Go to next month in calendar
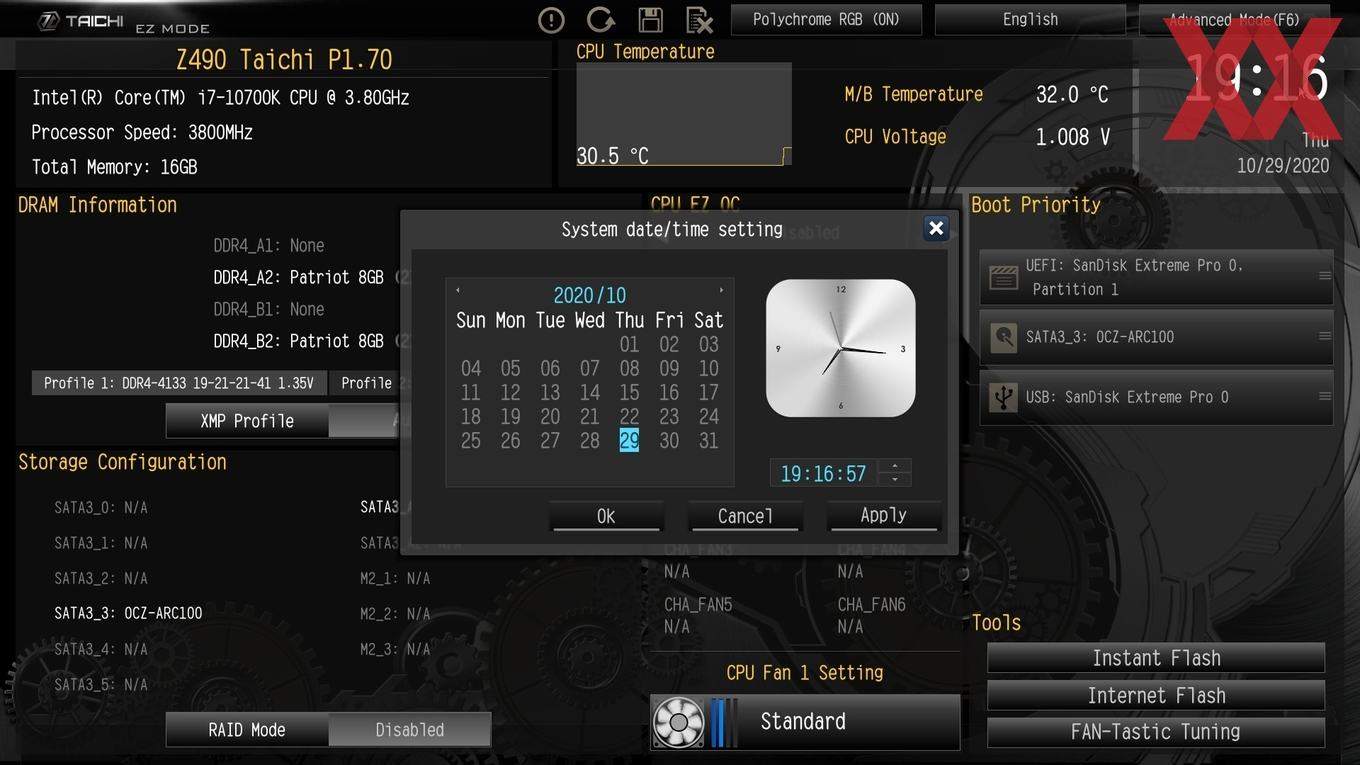 click(721, 290)
